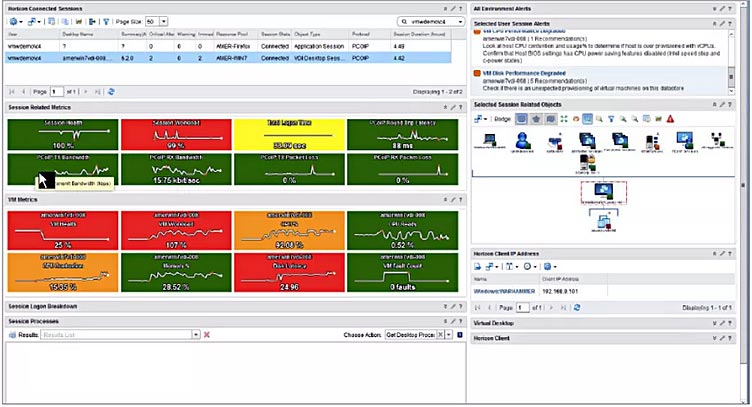The height and width of the screenshot is (407, 752).
Task: Select the host server icon with the lock badge
Action: pos(588,163)
